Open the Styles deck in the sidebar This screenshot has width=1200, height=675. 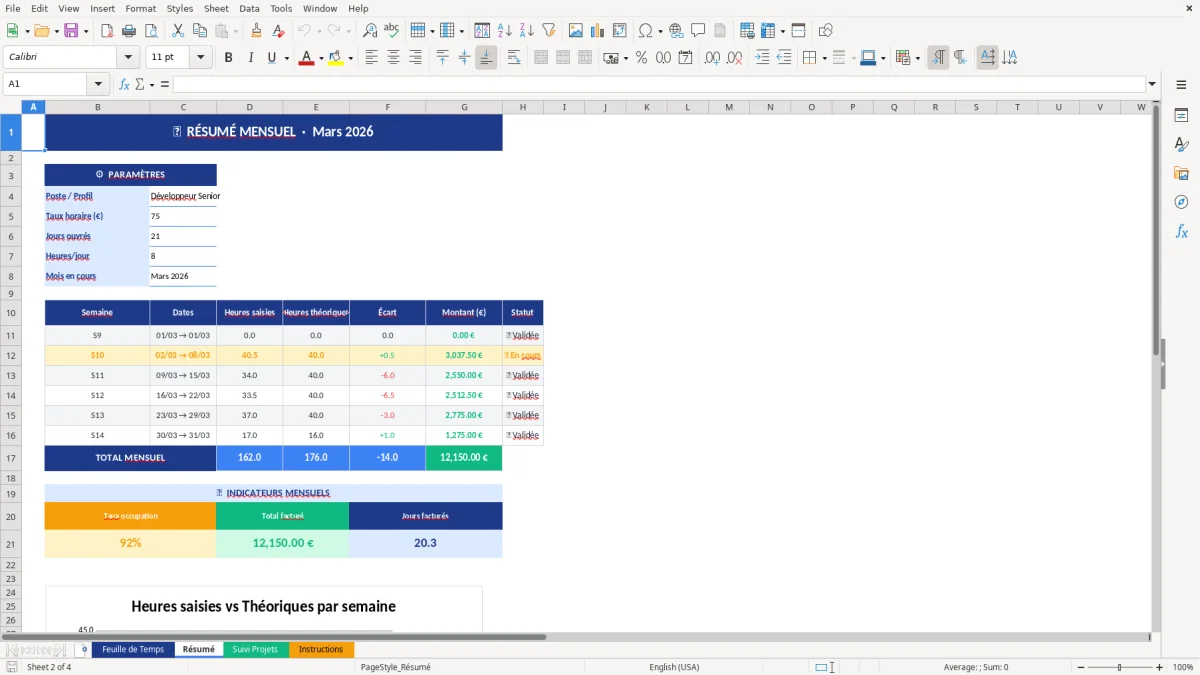[x=1181, y=146]
